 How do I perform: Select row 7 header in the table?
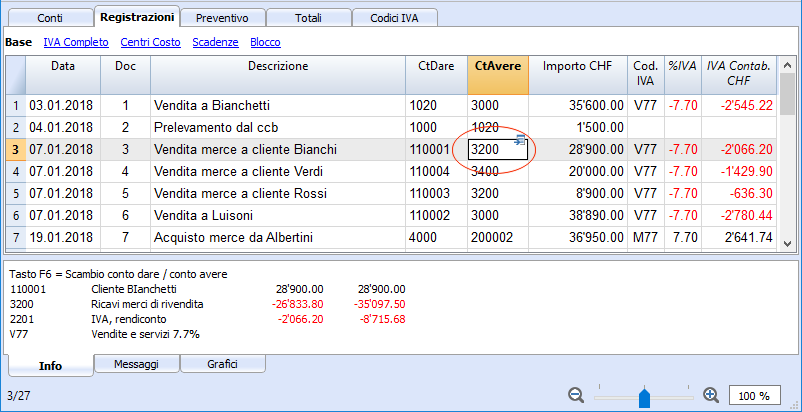click(x=15, y=237)
